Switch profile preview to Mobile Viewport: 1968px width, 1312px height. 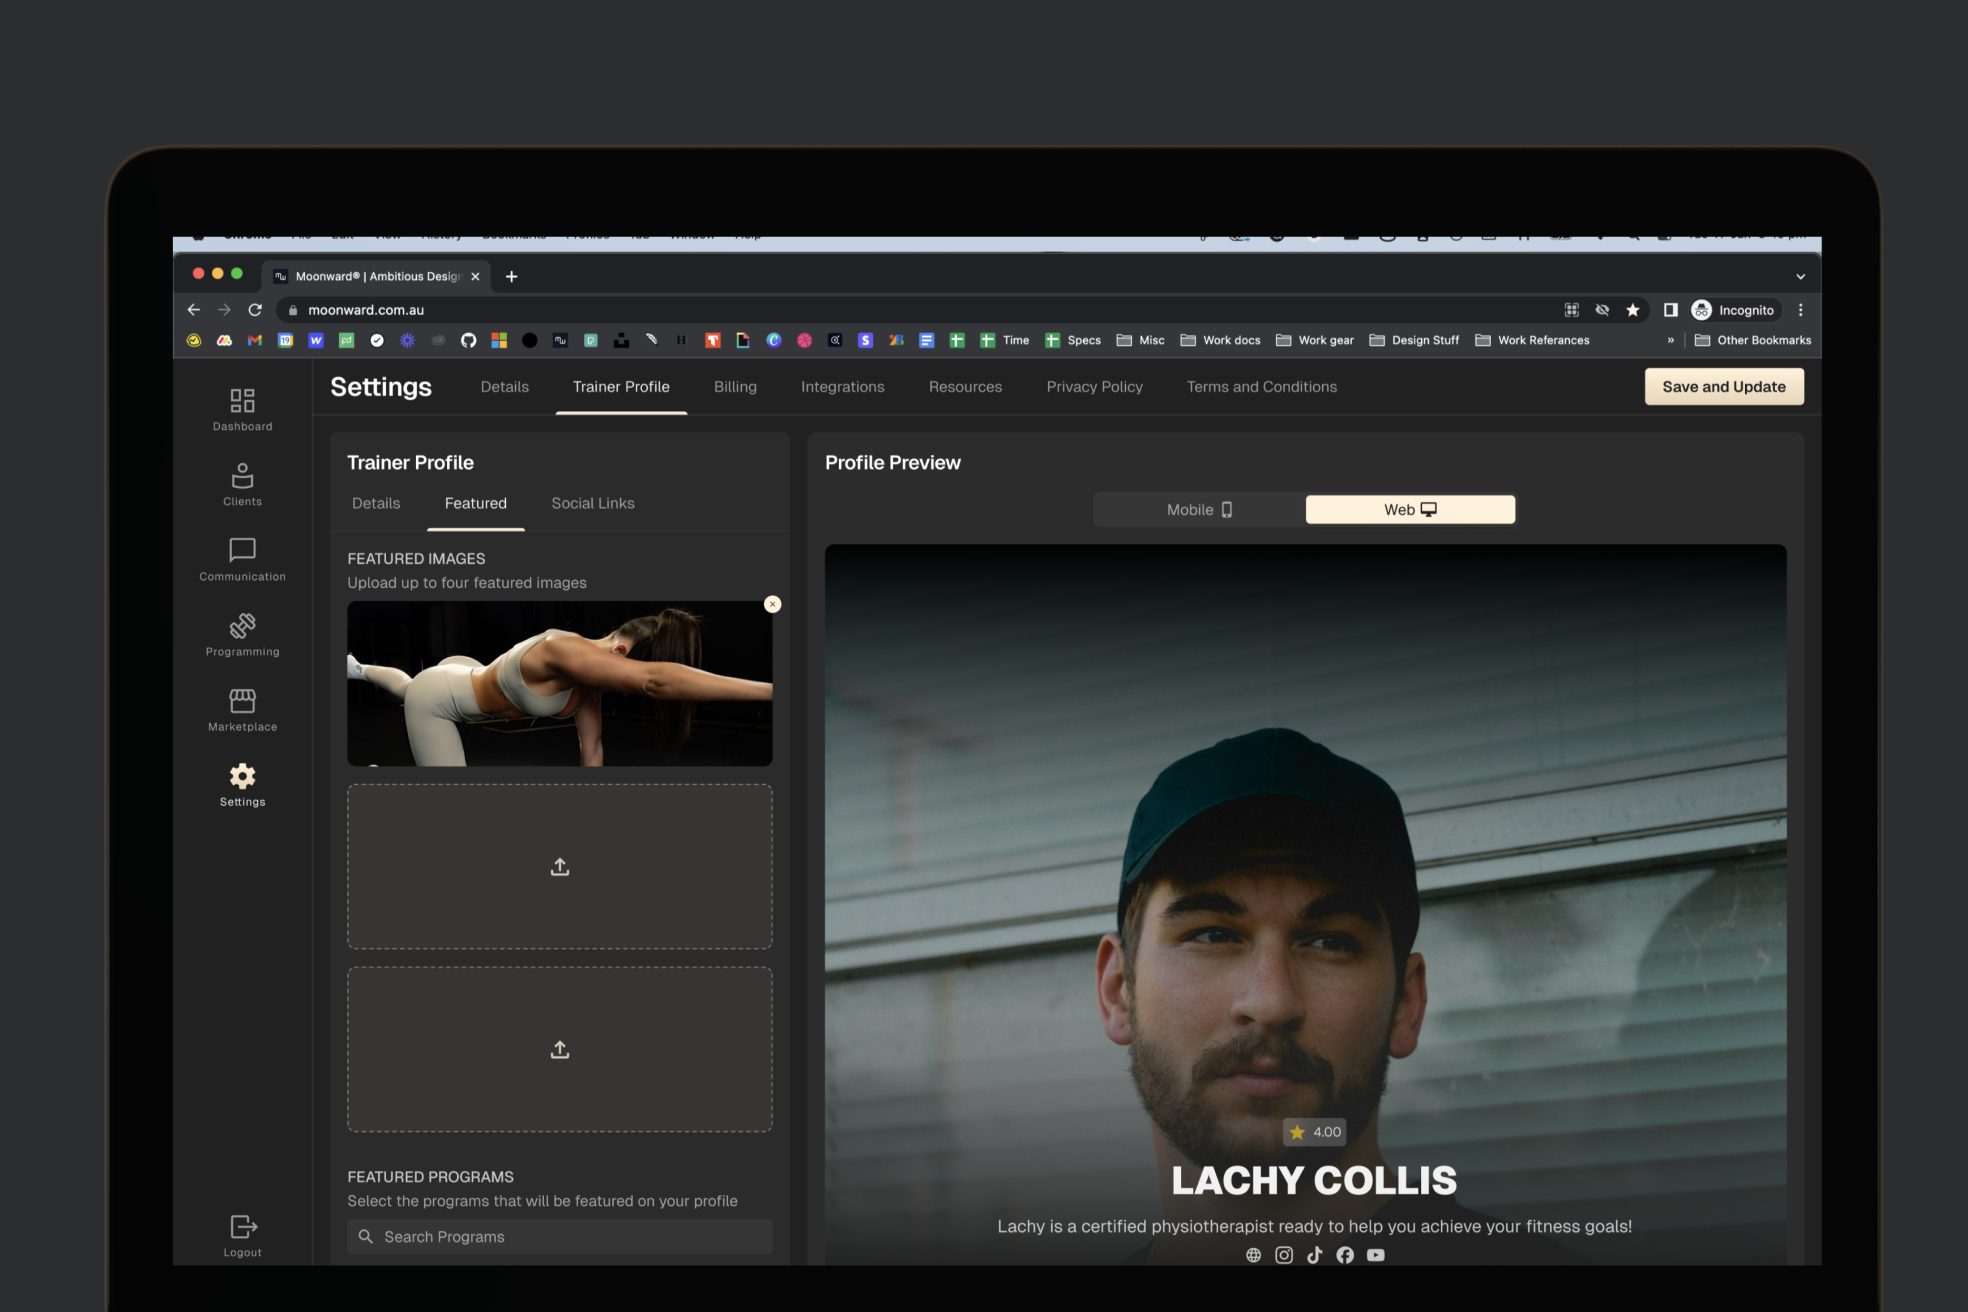(x=1199, y=510)
